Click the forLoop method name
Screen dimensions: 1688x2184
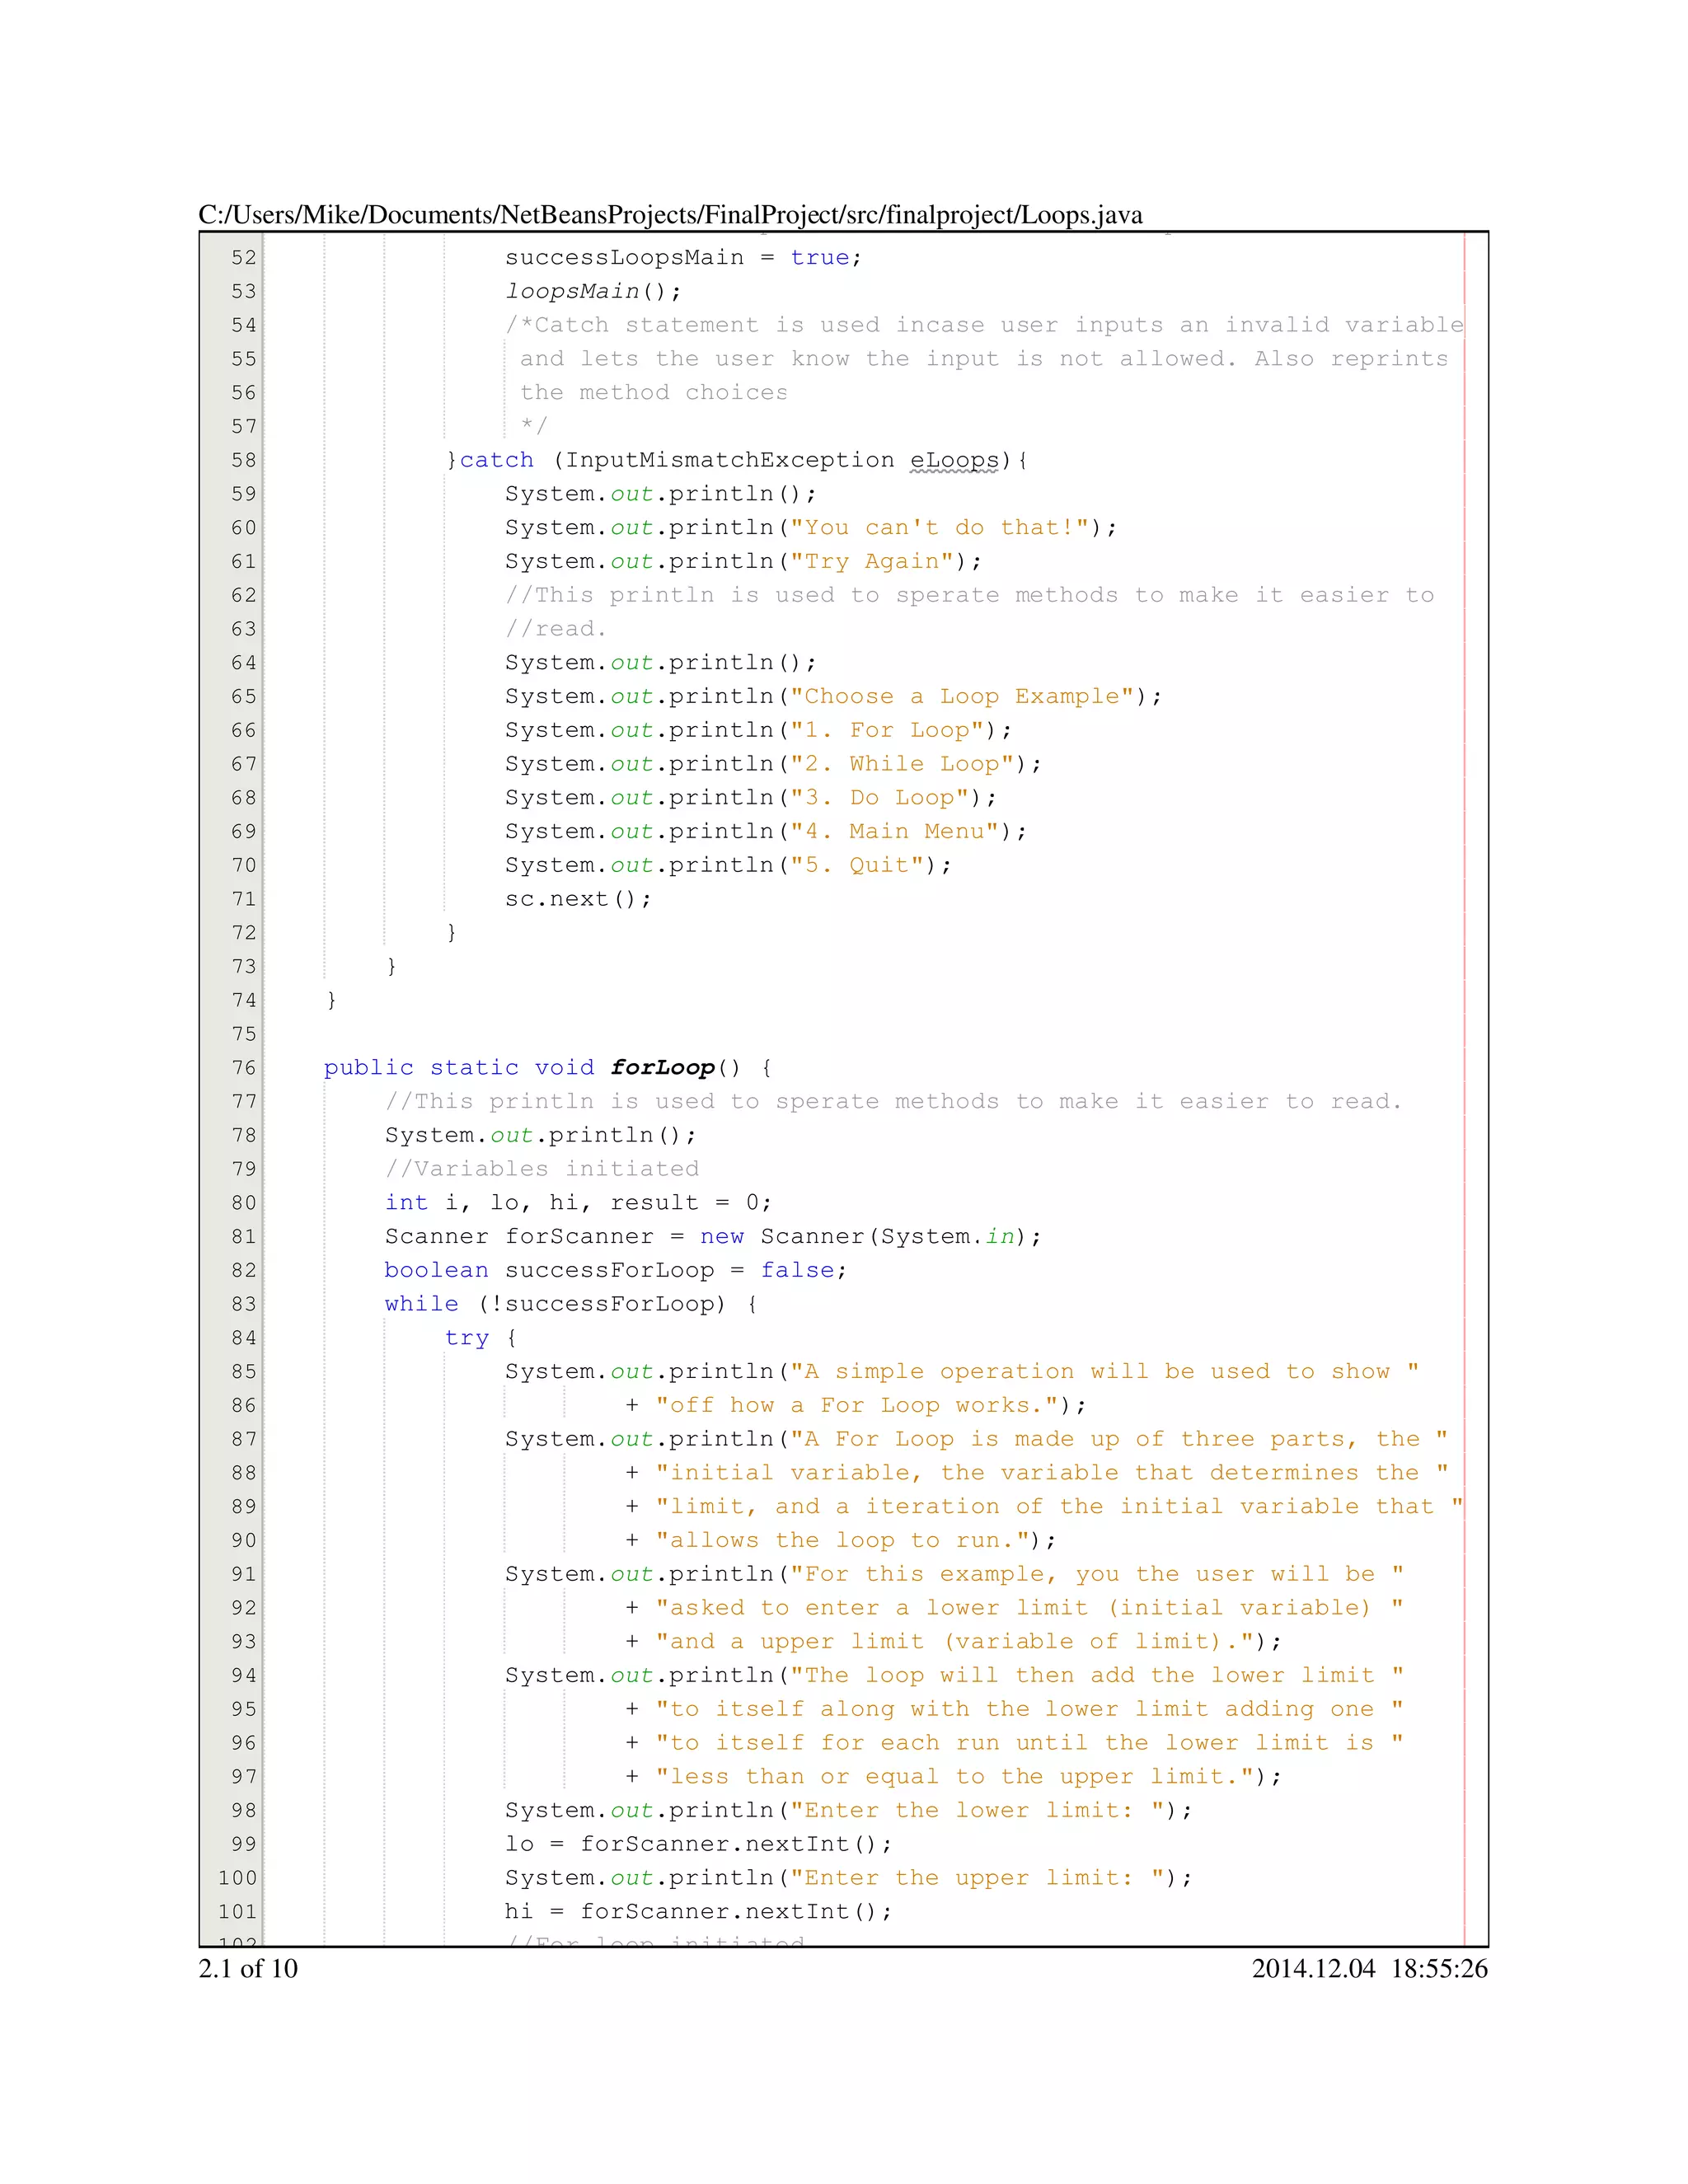click(x=662, y=1068)
